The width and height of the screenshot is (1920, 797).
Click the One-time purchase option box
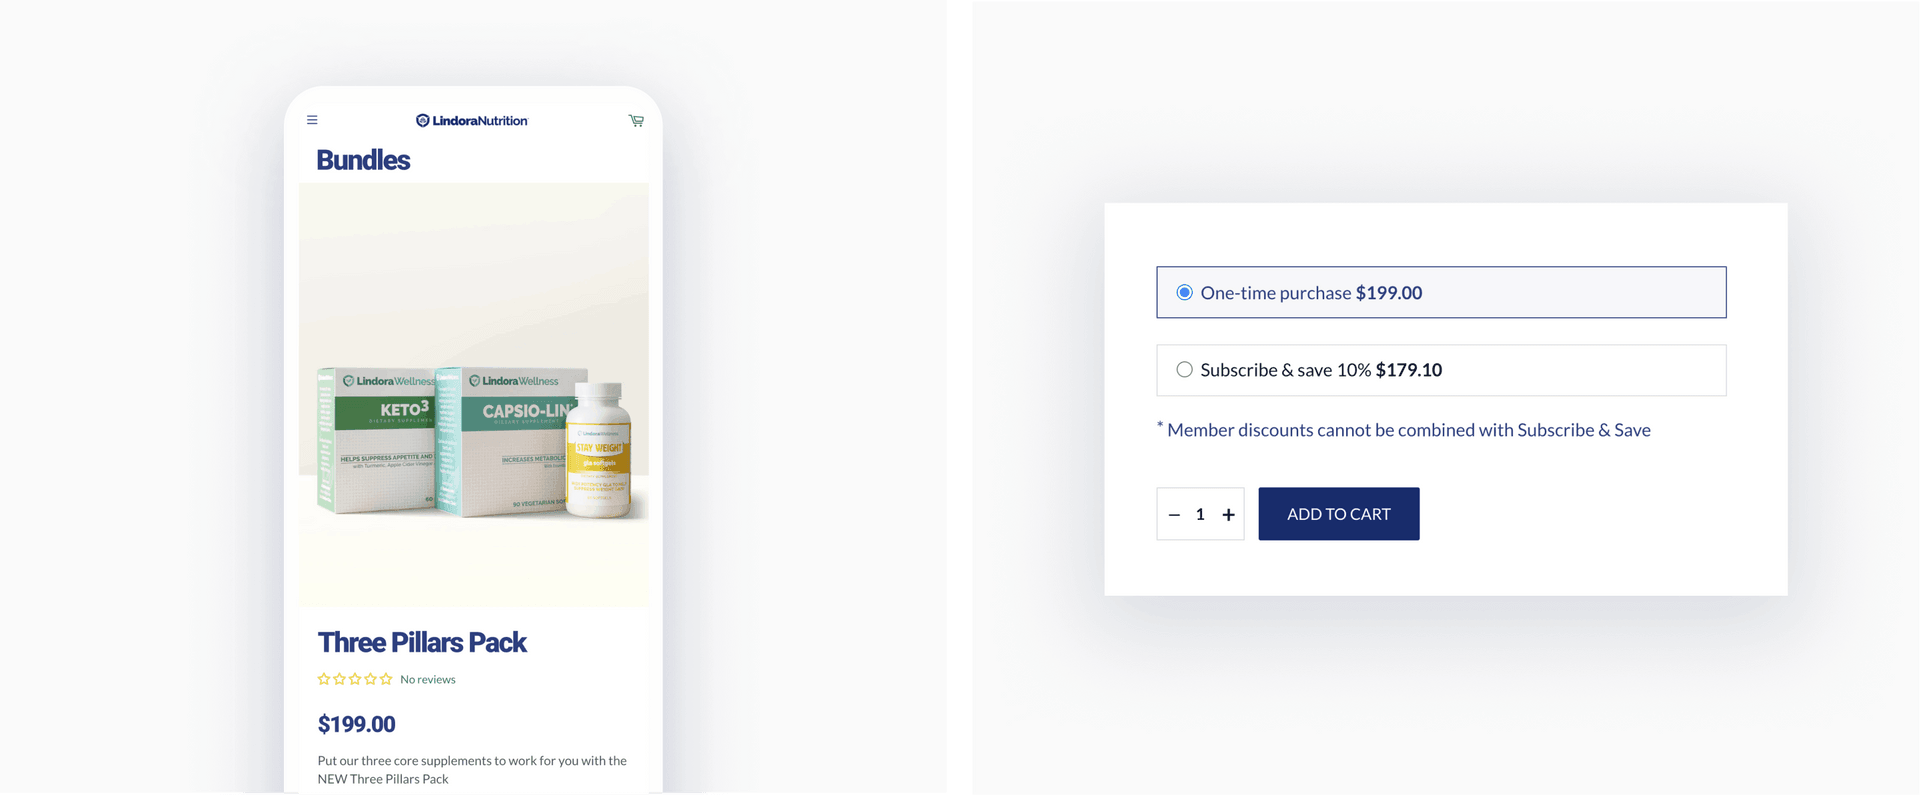coord(1441,292)
